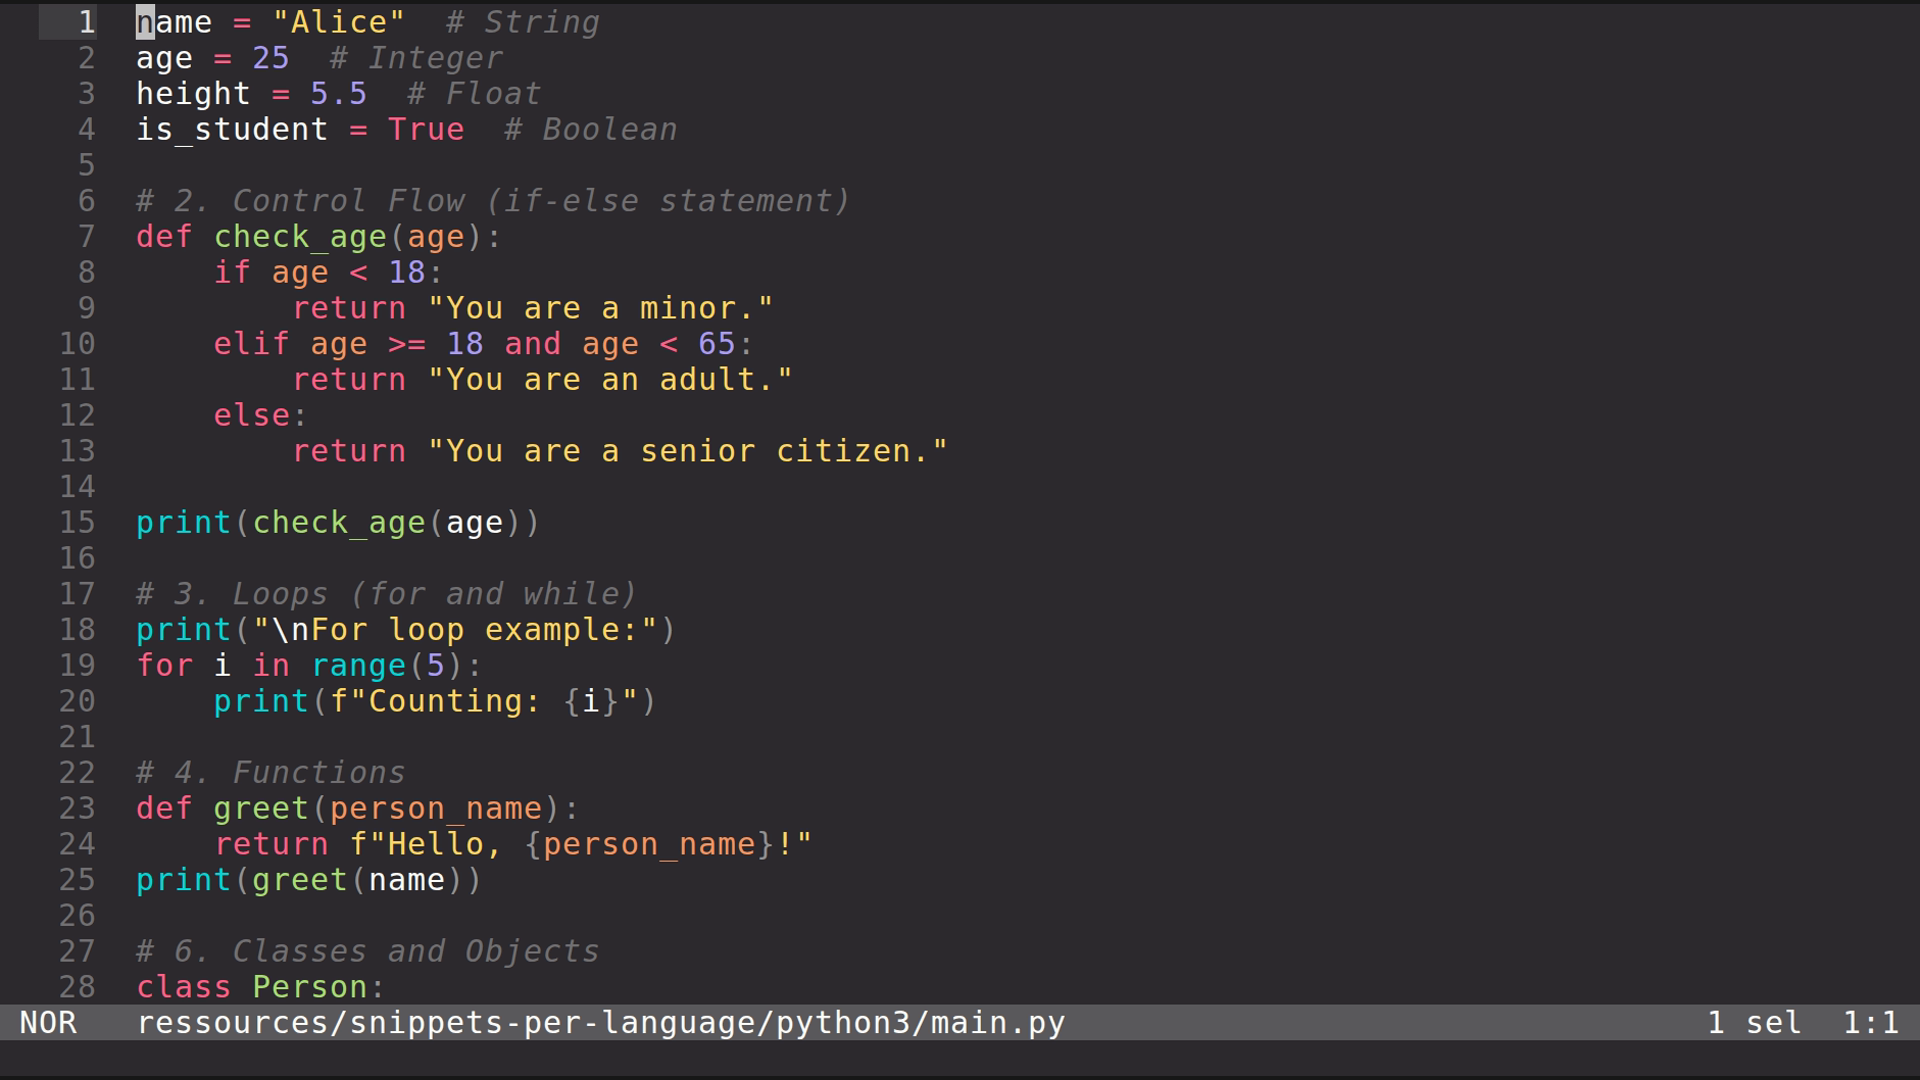
Task: Click the Control Flow comment on line 6
Action: (490, 200)
